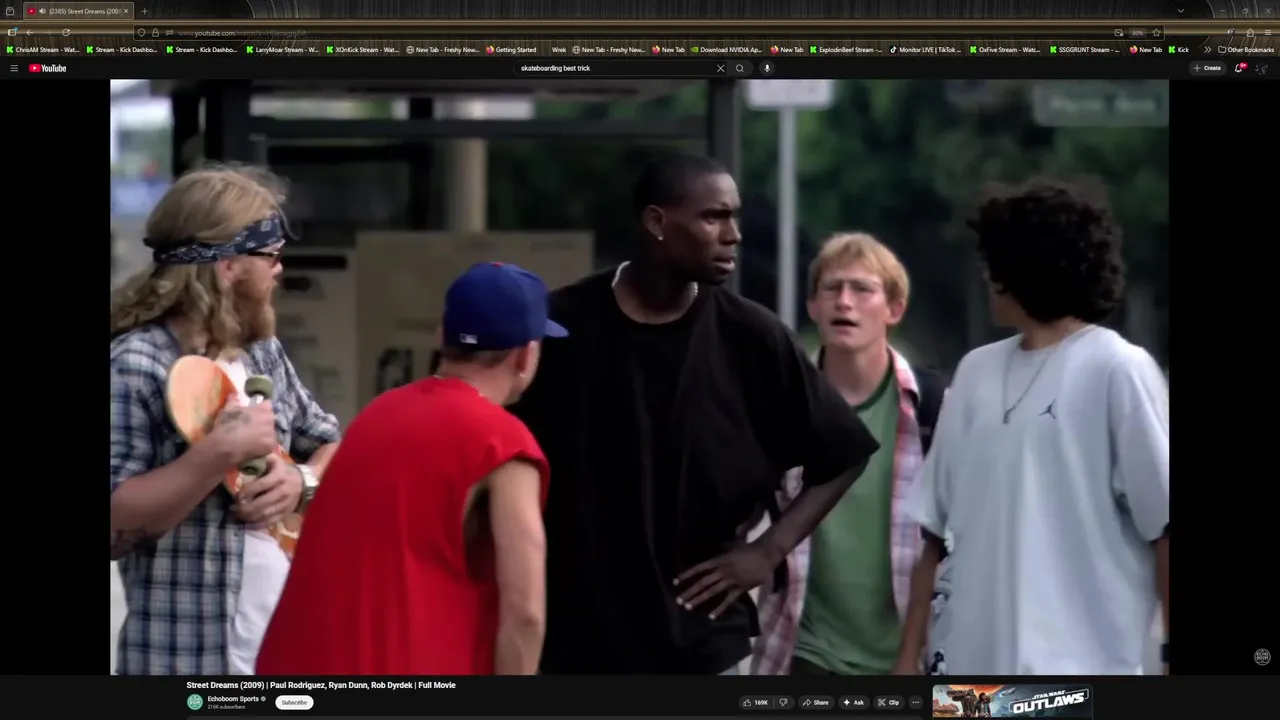Go back with the browser back arrow
Viewport: 1280px width, 720px height.
(29, 32)
